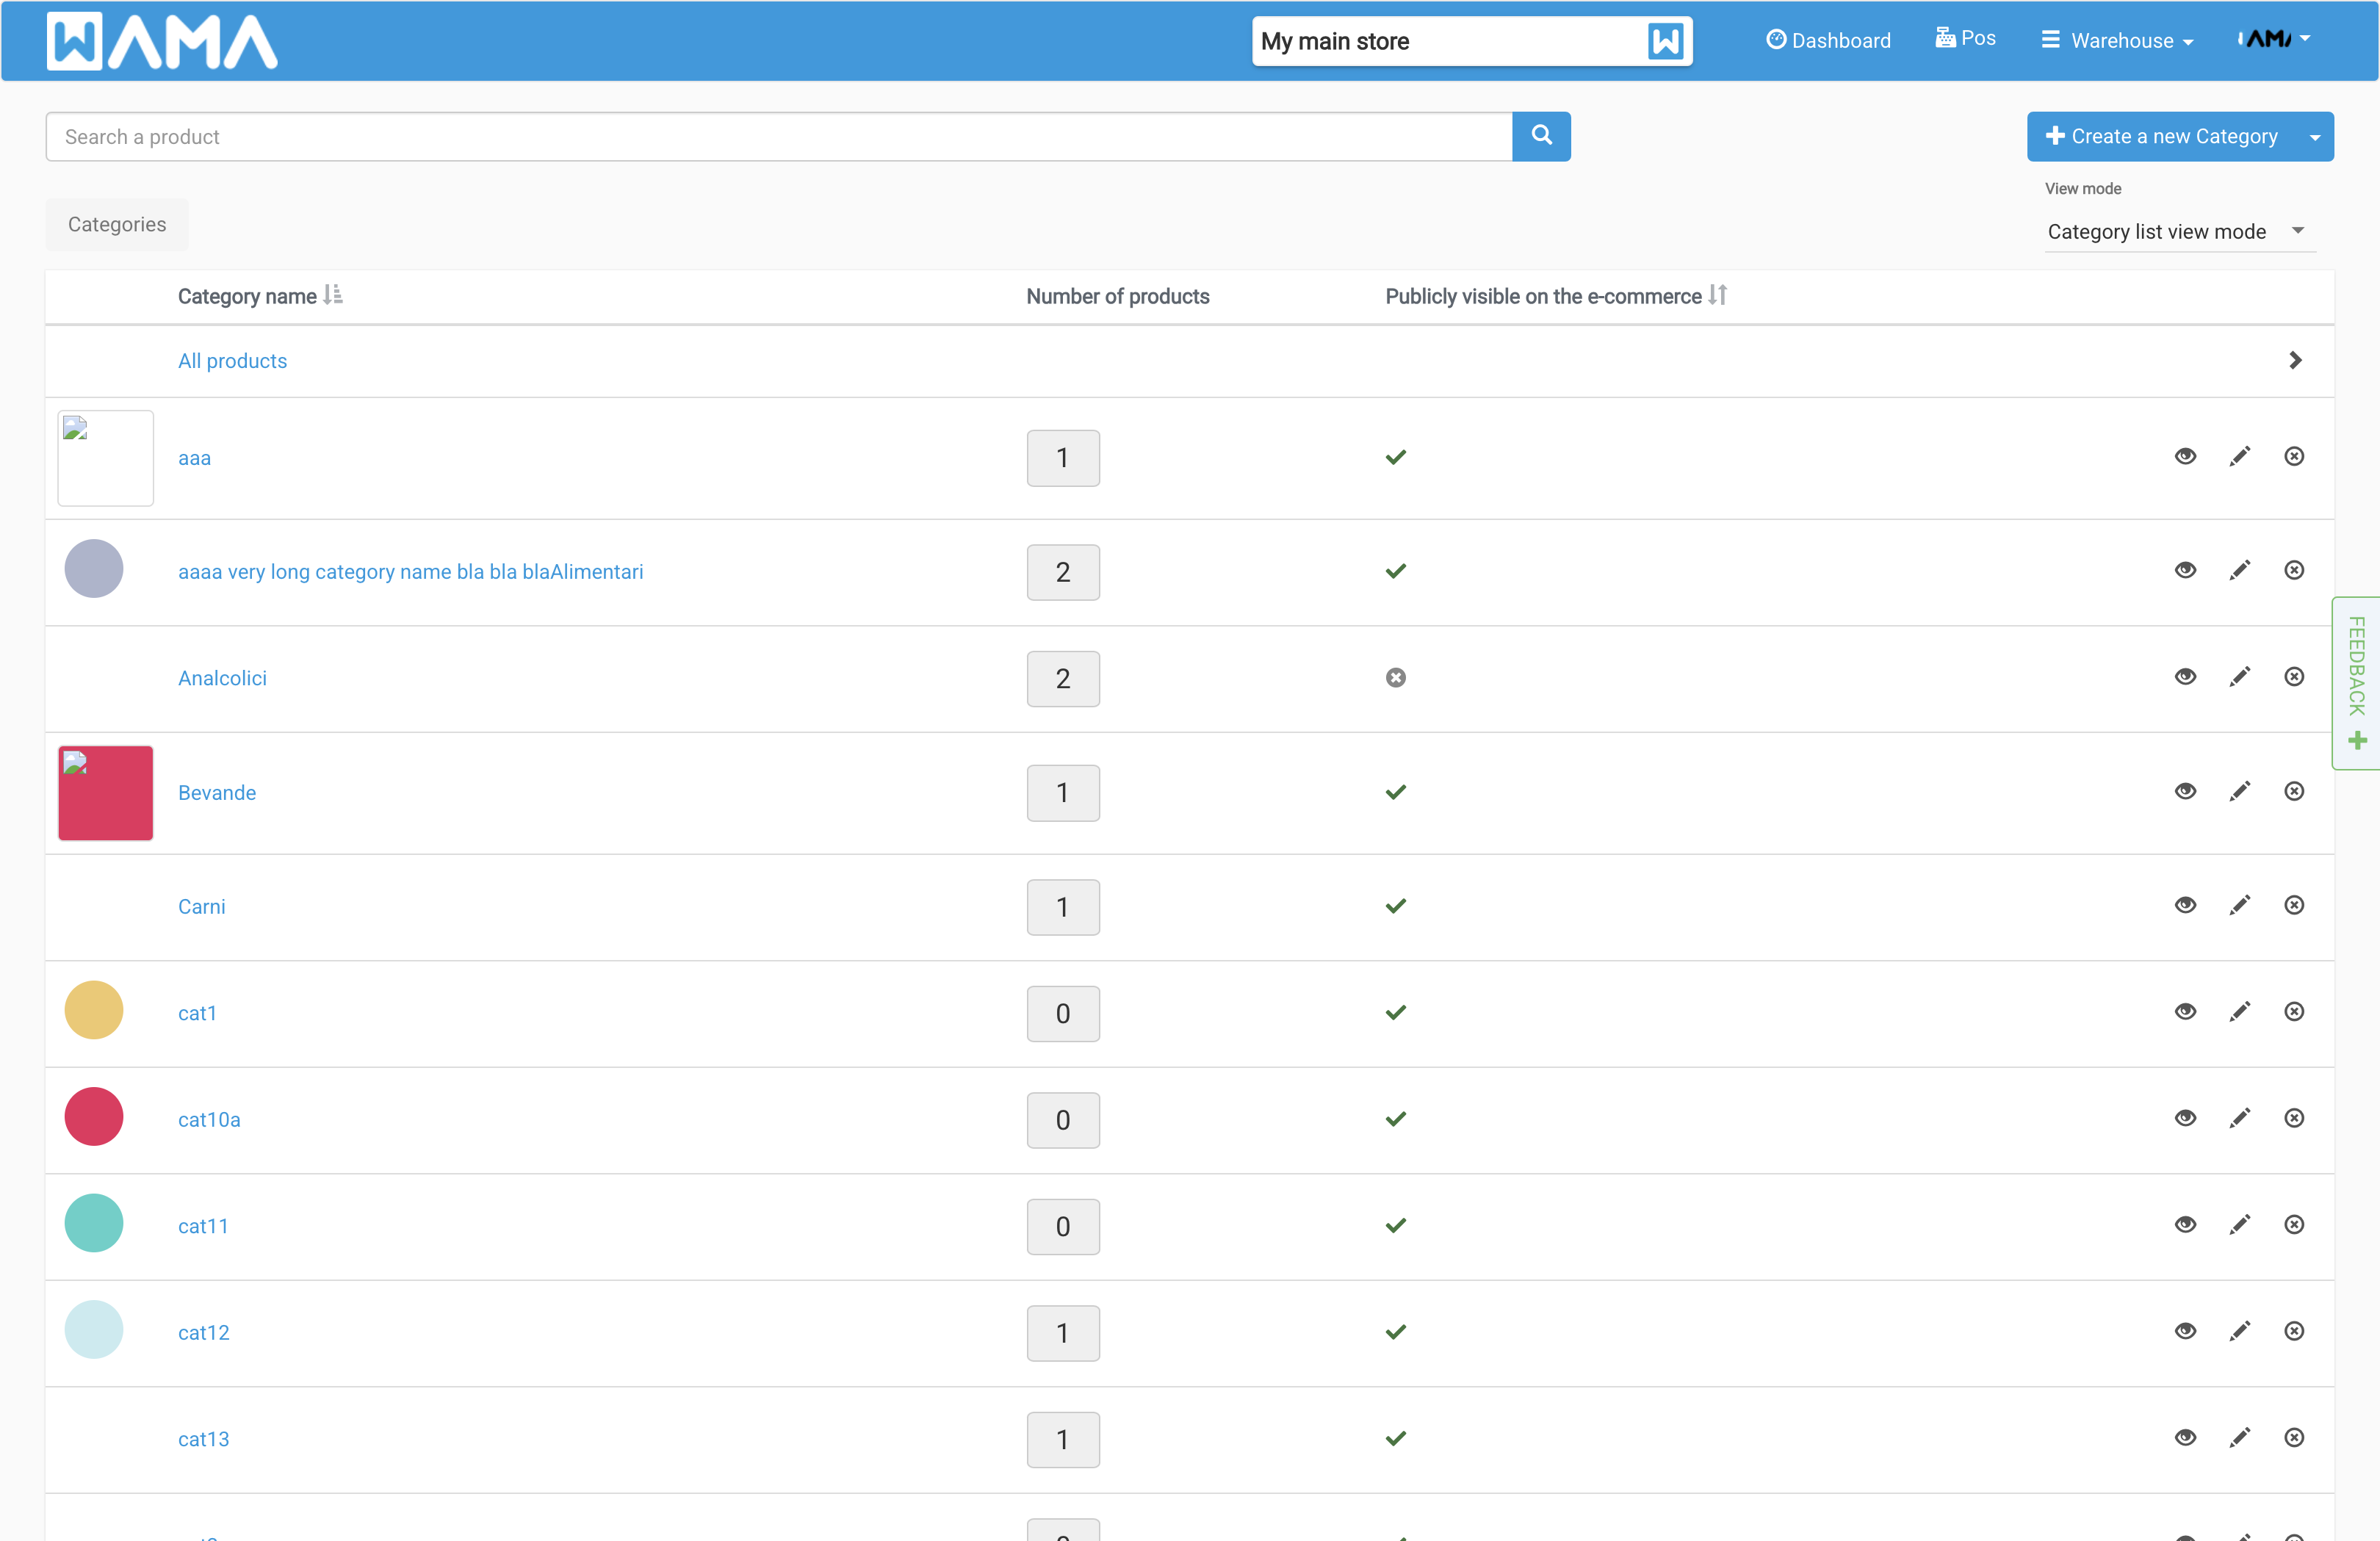
Task: Focus the Search a product field
Action: tap(778, 136)
